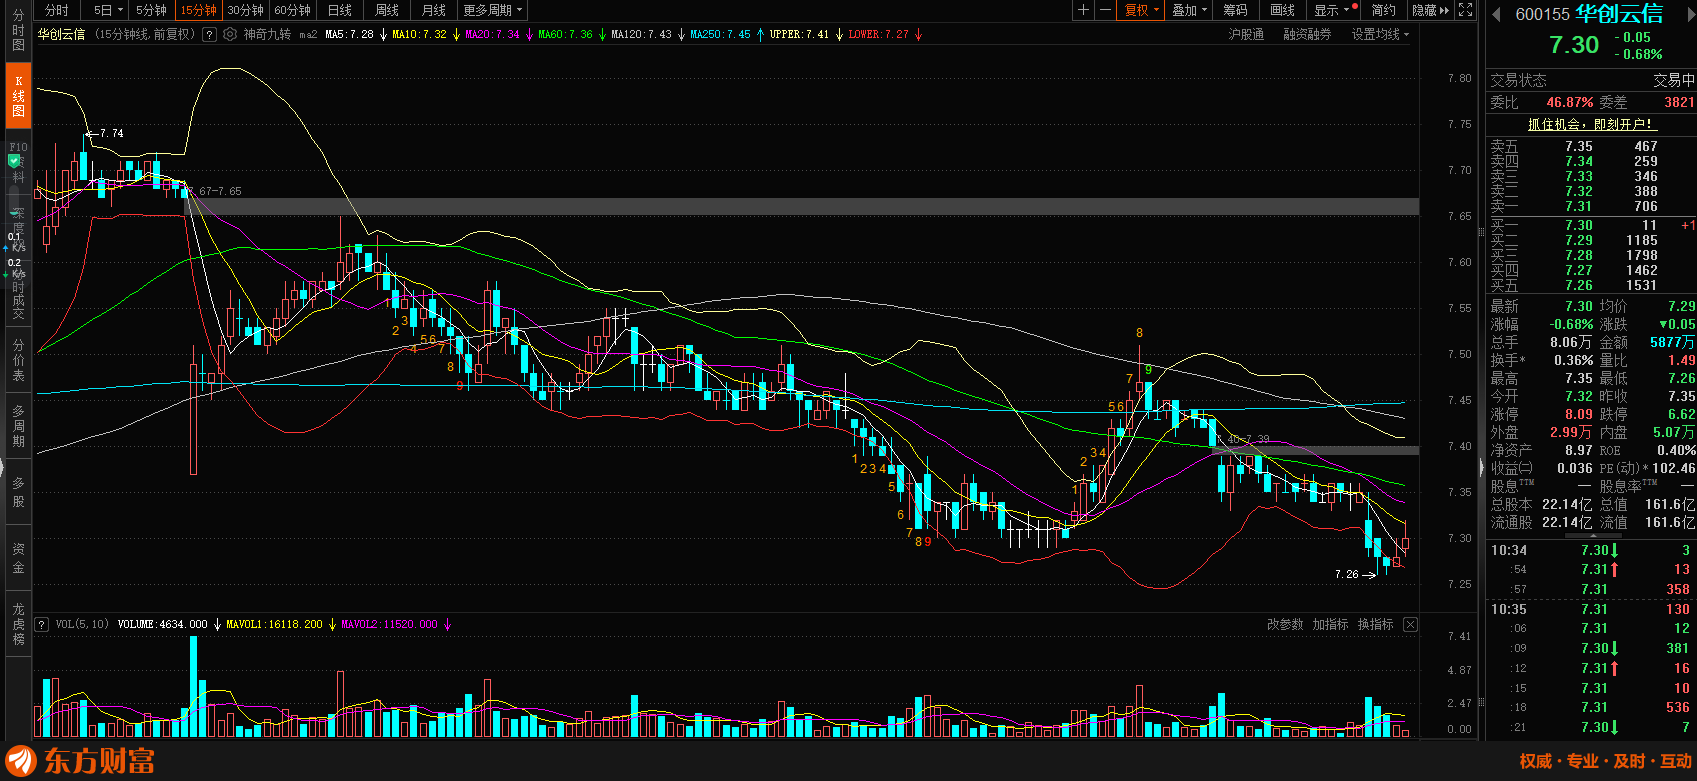The image size is (1697, 781).
Task: Expand the 更多周期 dropdown
Action: (x=492, y=10)
